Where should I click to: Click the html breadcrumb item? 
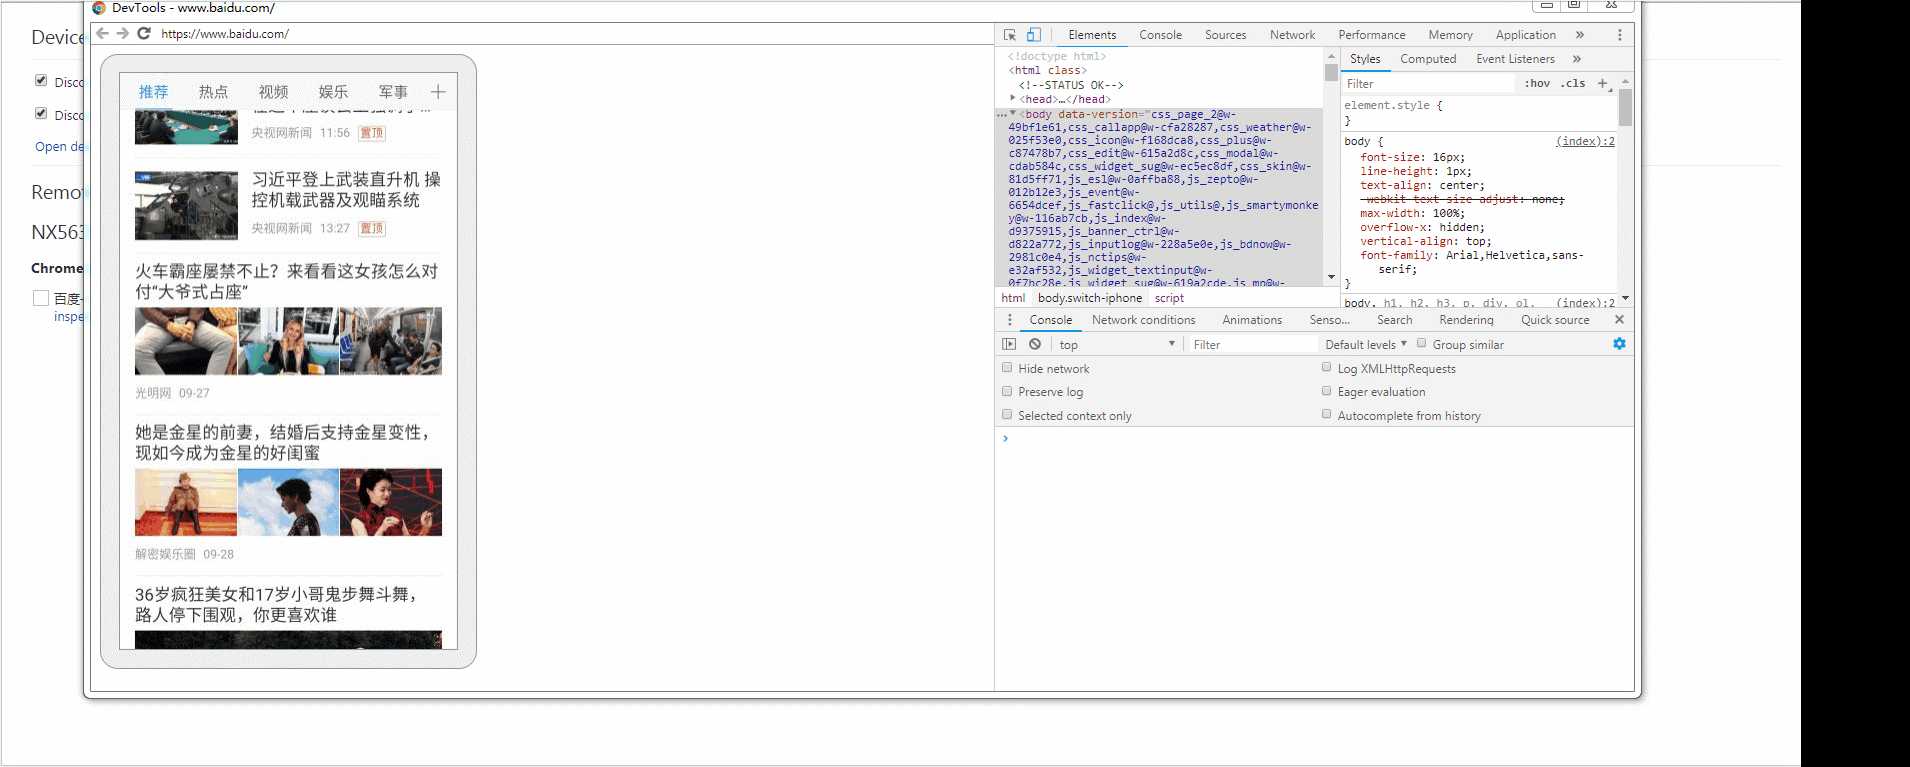(x=1013, y=298)
